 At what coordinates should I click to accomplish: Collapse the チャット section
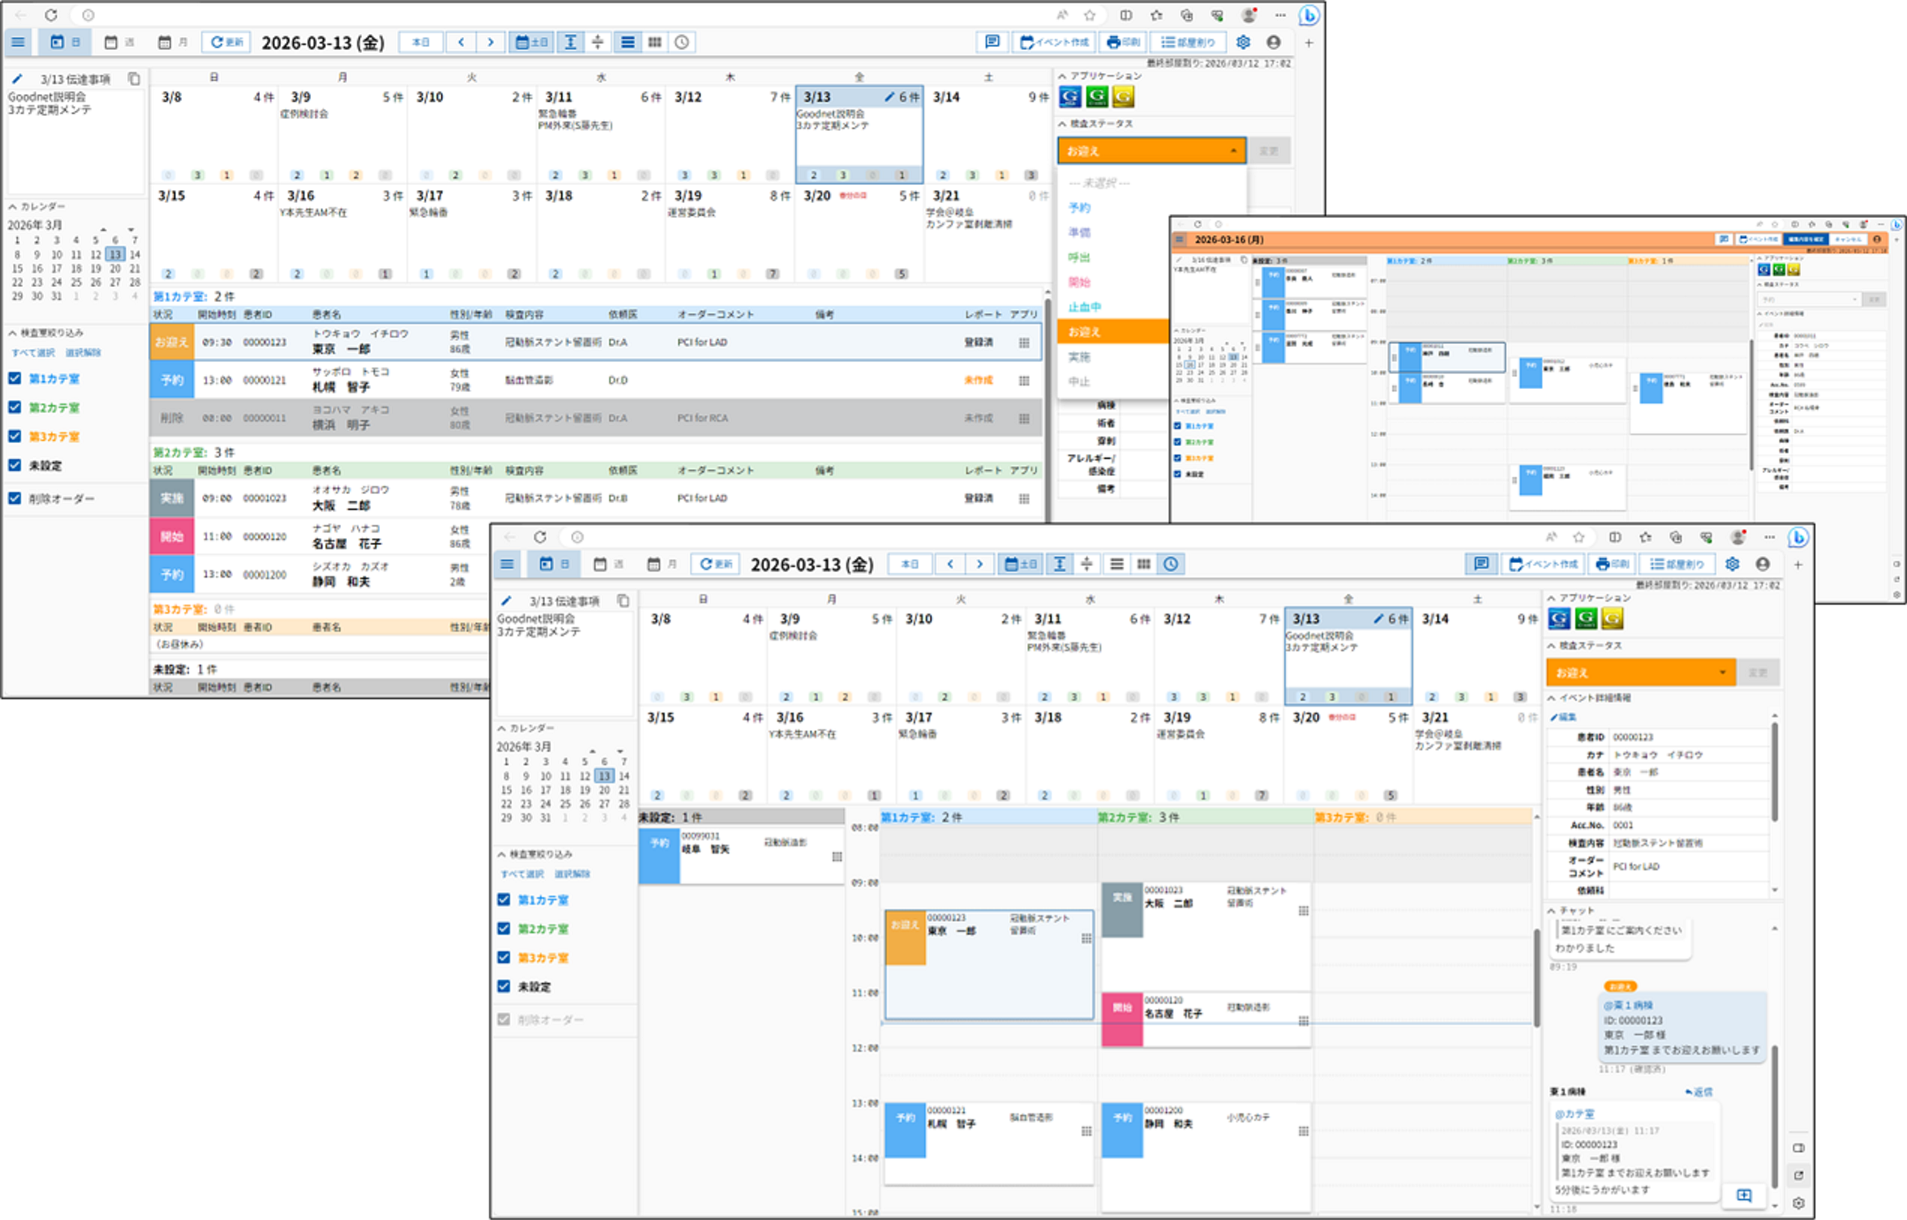pos(1552,911)
